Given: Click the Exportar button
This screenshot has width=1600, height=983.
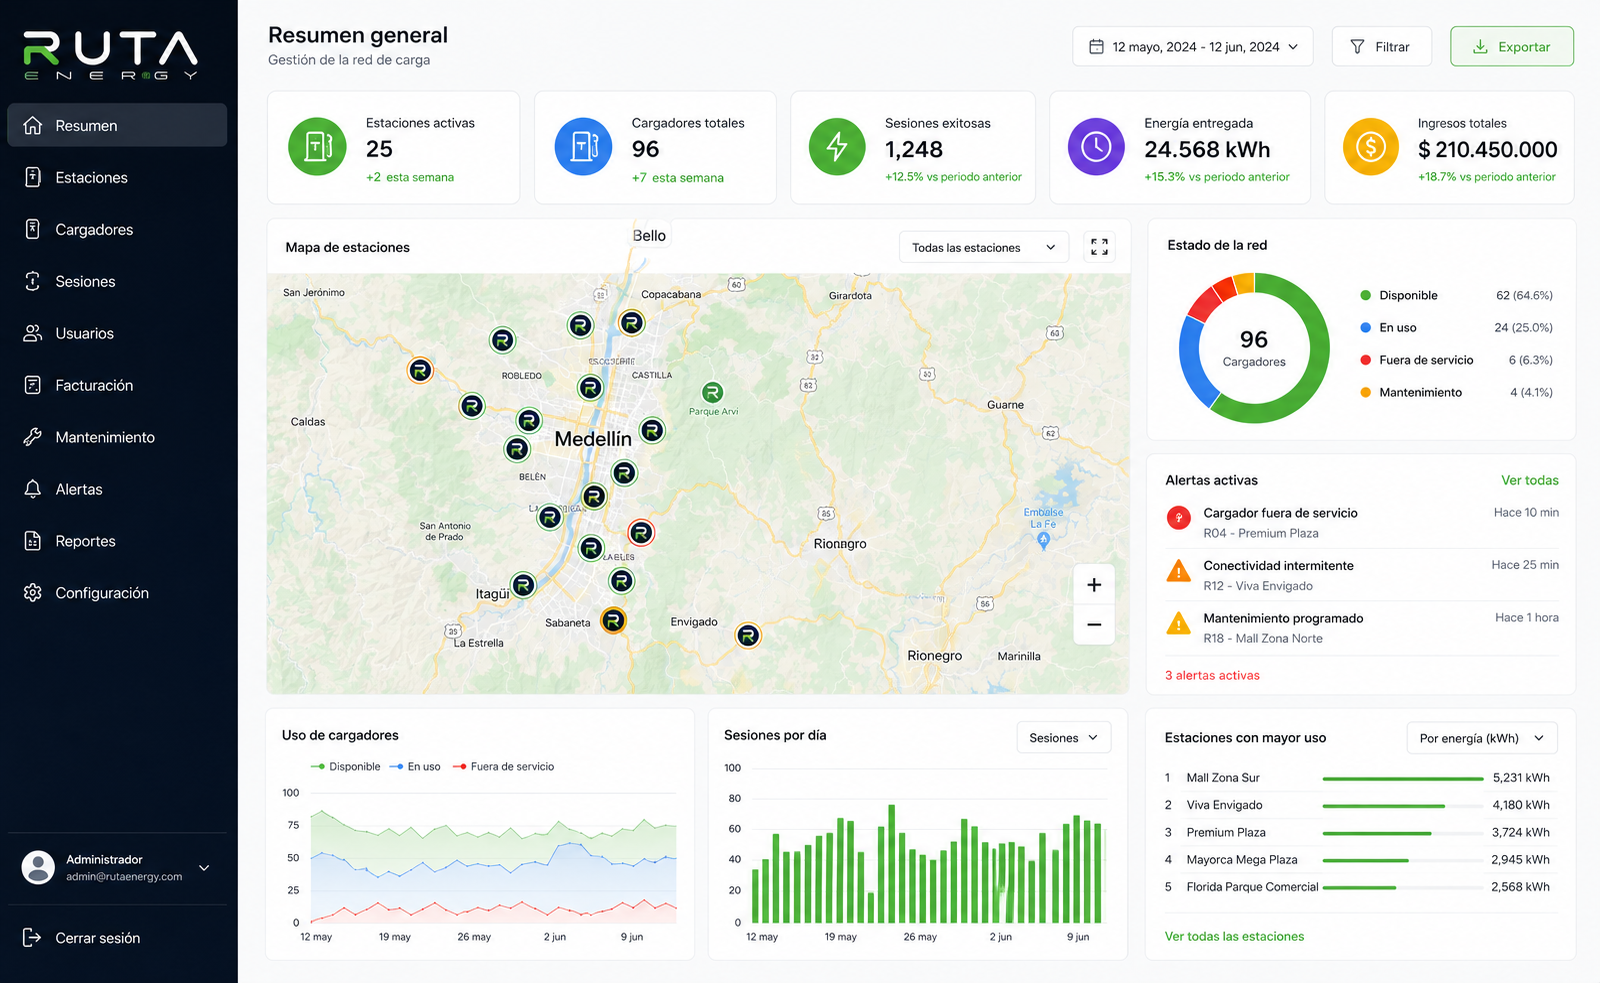Looking at the screenshot, I should coord(1512,47).
